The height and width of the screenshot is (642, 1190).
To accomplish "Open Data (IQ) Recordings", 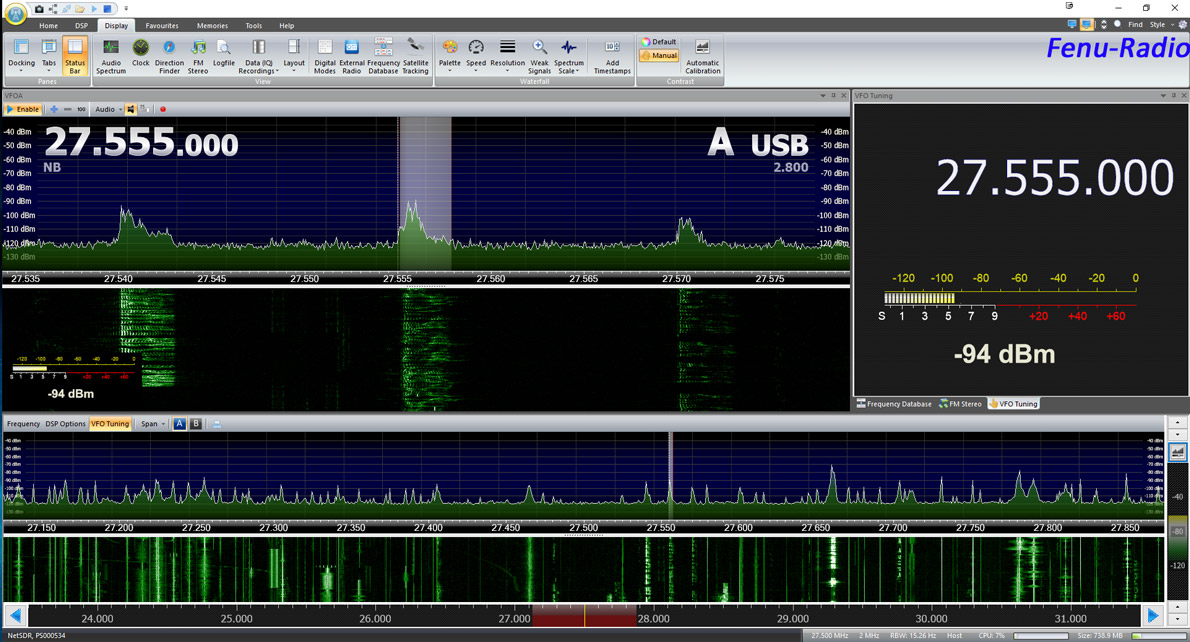I will click(x=258, y=55).
